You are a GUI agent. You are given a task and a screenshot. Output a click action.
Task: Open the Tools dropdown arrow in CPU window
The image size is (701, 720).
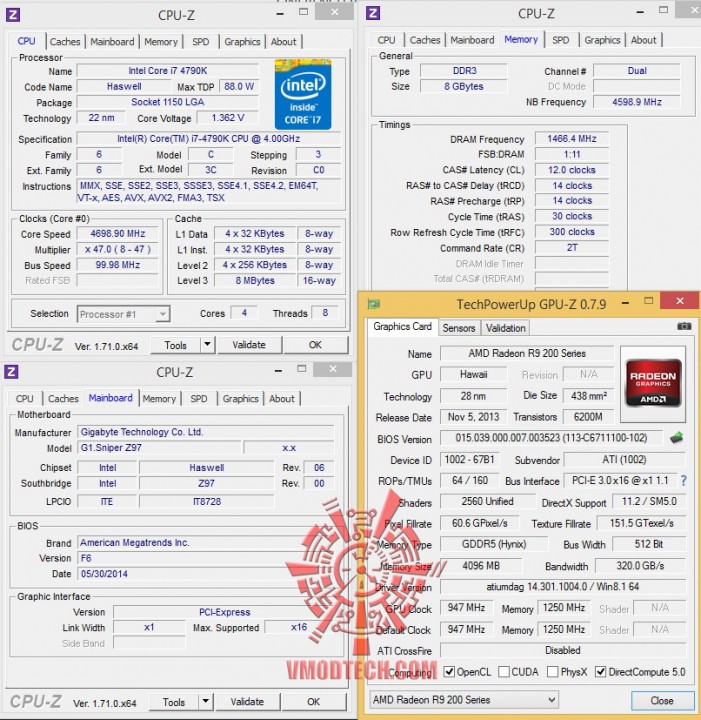[207, 344]
